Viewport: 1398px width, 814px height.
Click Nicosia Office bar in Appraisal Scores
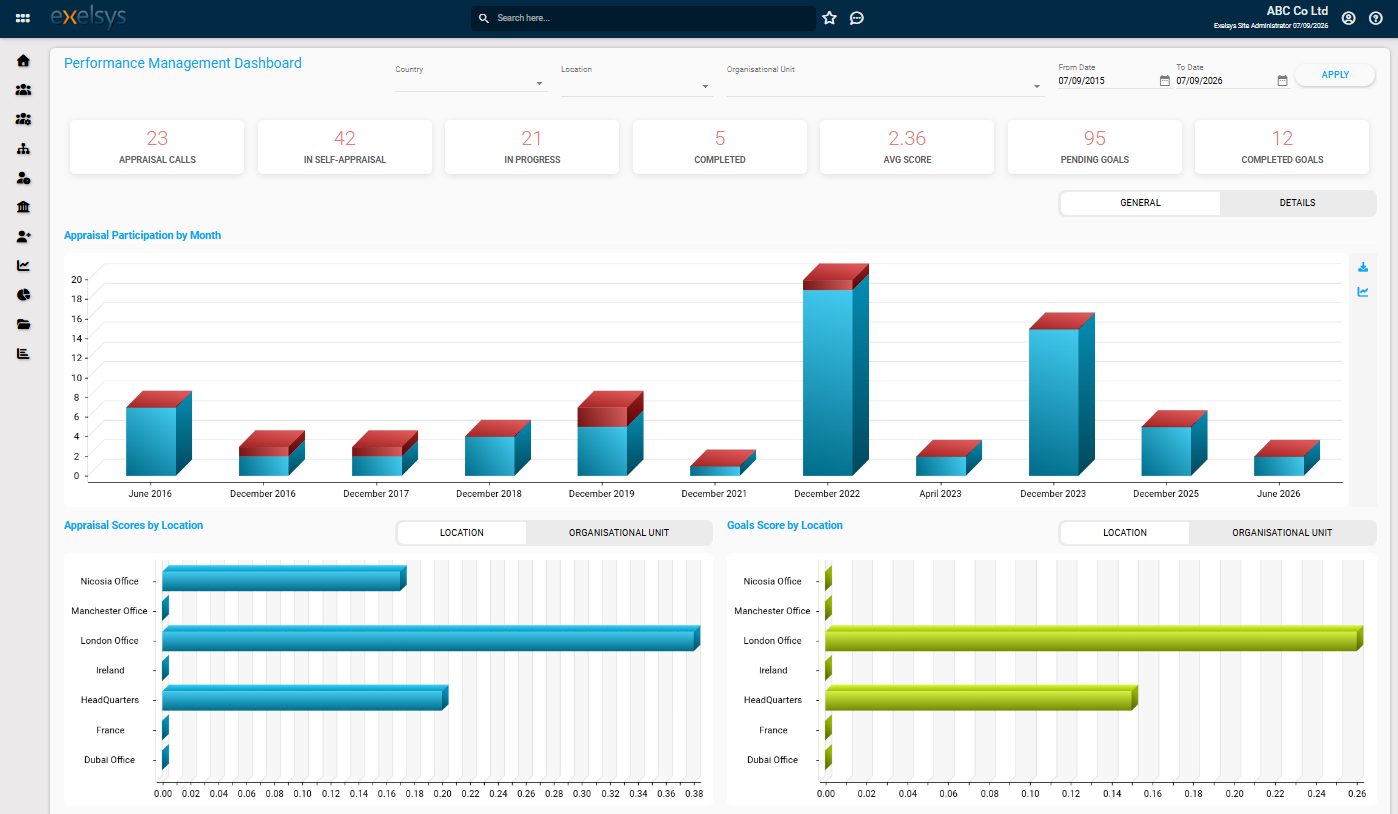(283, 579)
